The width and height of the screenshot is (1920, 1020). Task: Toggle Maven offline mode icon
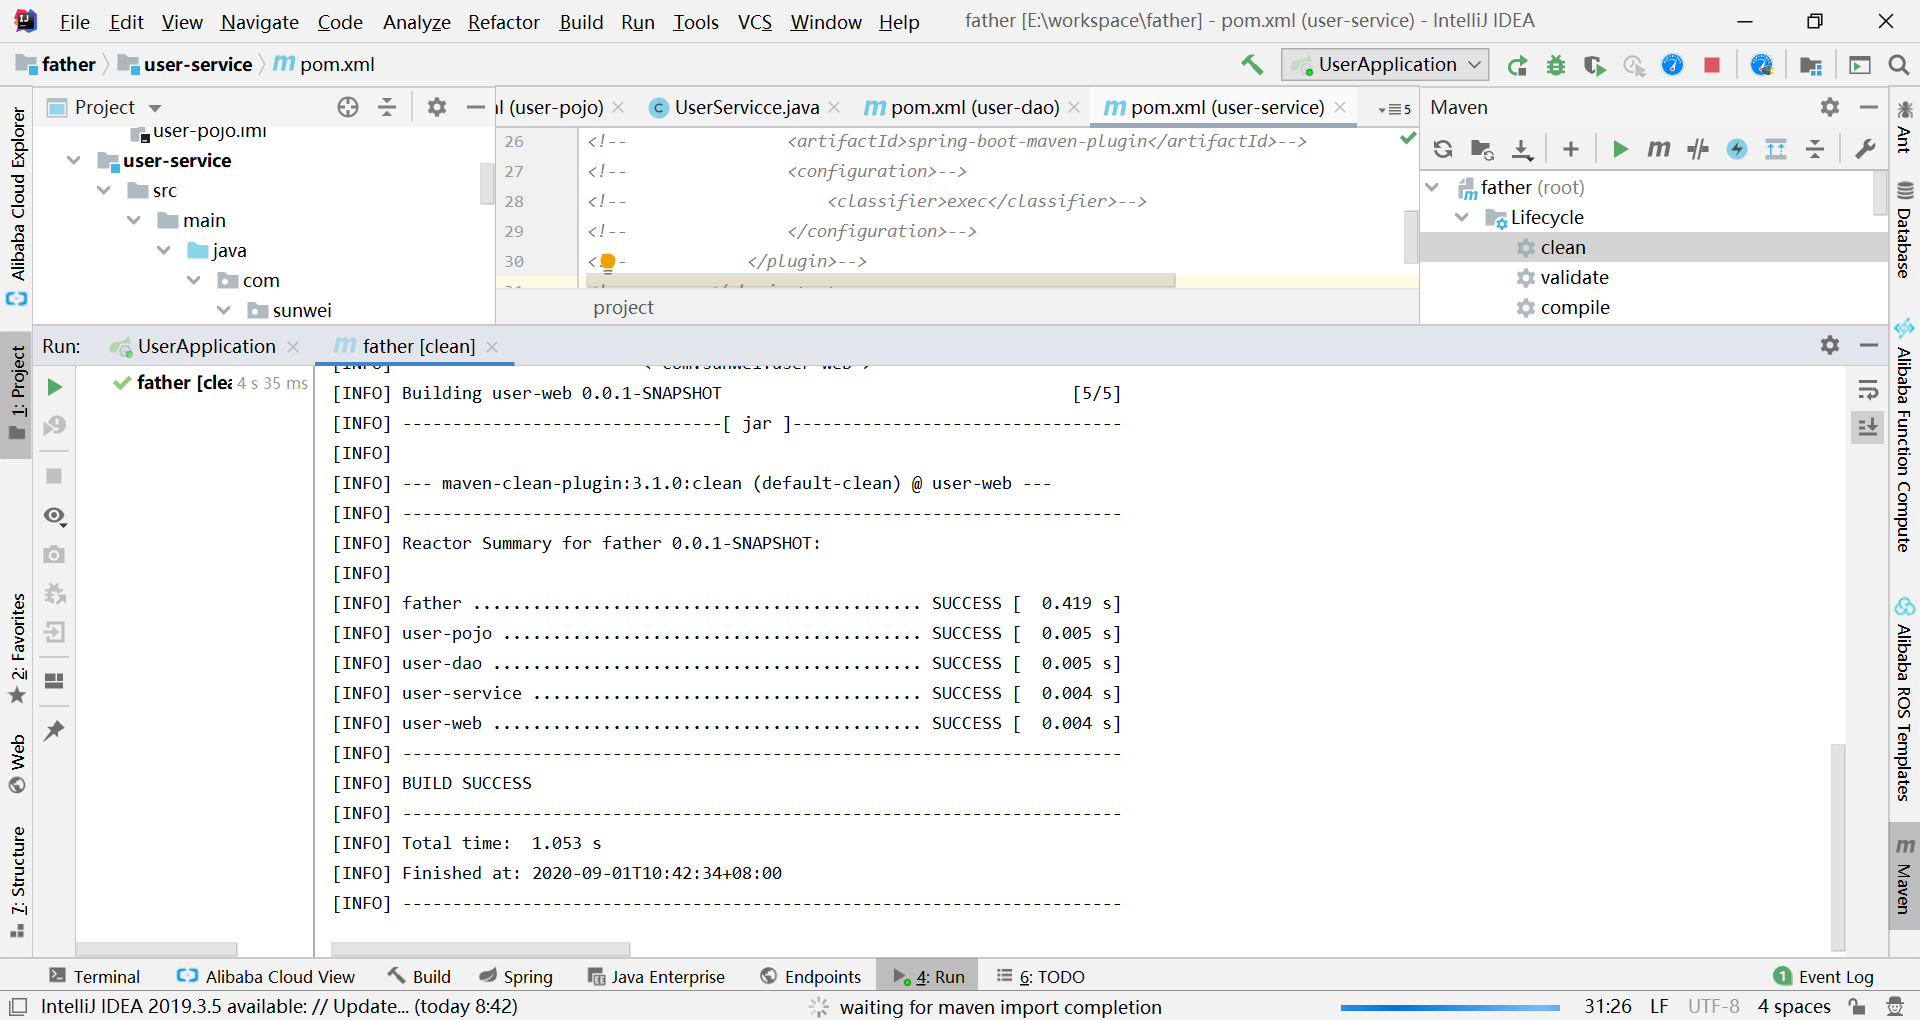tap(1698, 150)
